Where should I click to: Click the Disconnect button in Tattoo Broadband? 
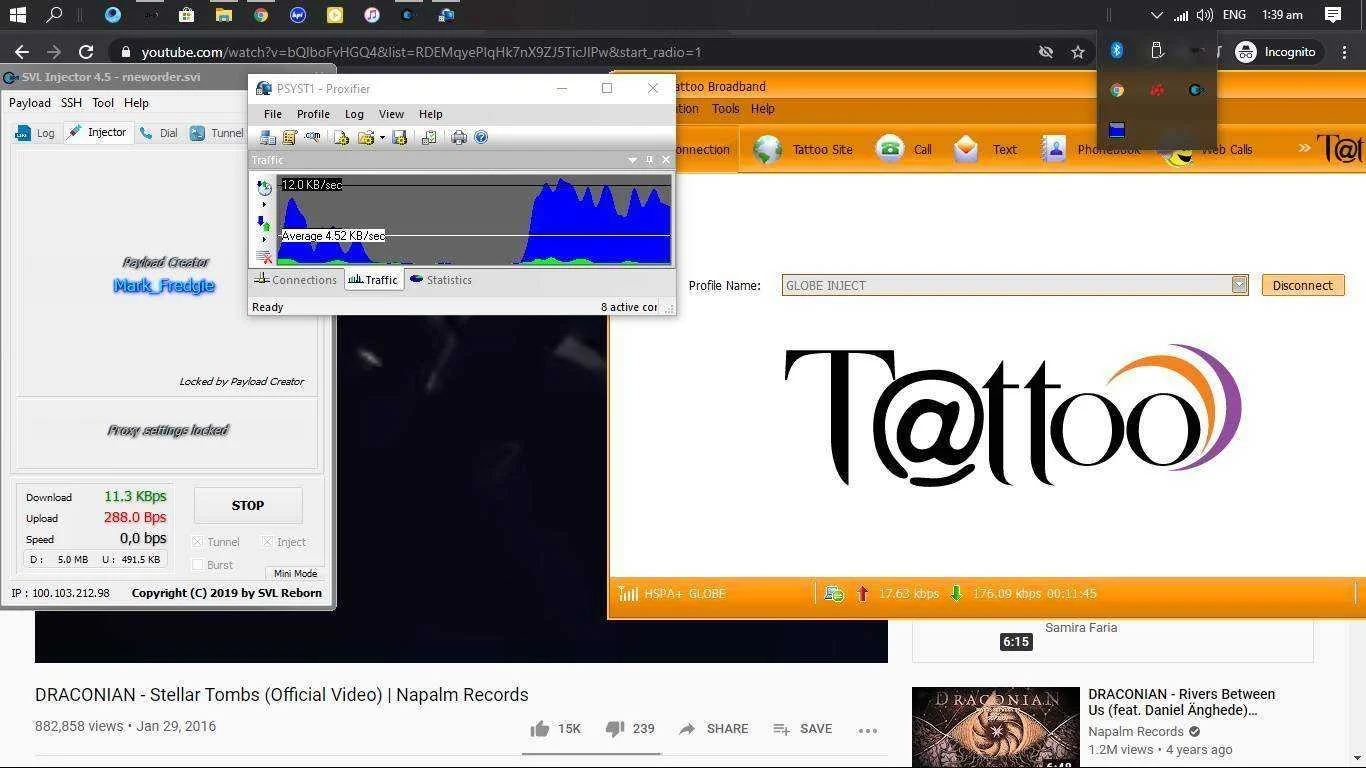click(x=1302, y=285)
